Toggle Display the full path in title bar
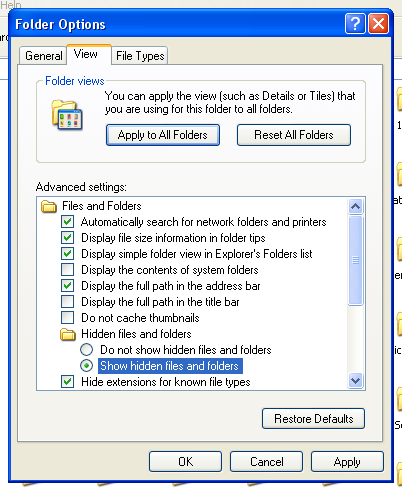The image size is (402, 488). tap(68, 302)
